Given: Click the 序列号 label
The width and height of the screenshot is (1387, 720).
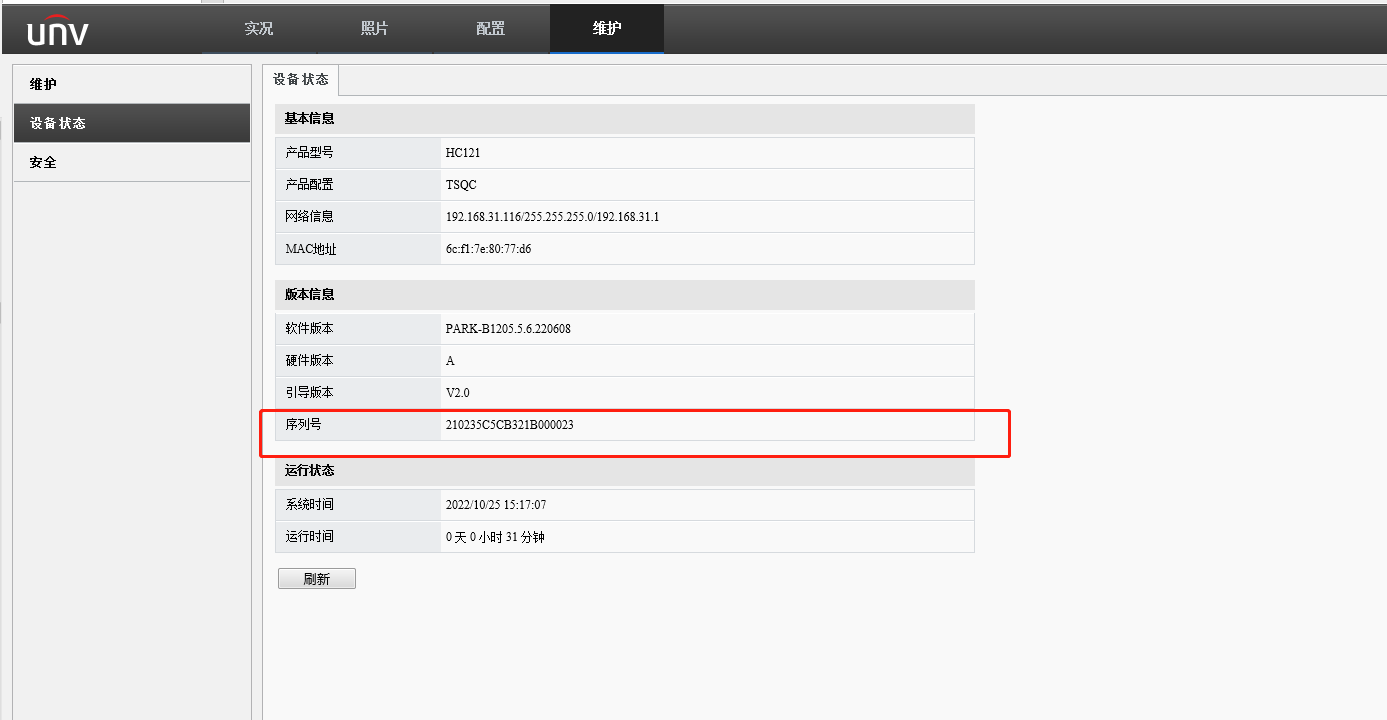Looking at the screenshot, I should [304, 425].
